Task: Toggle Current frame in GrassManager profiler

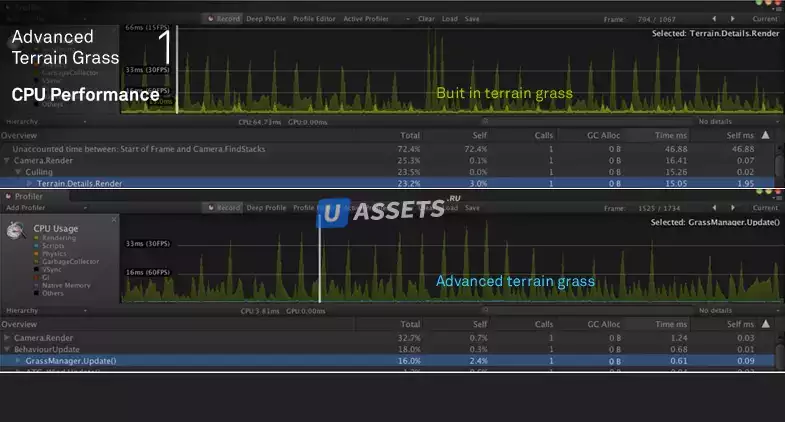Action: [x=765, y=208]
